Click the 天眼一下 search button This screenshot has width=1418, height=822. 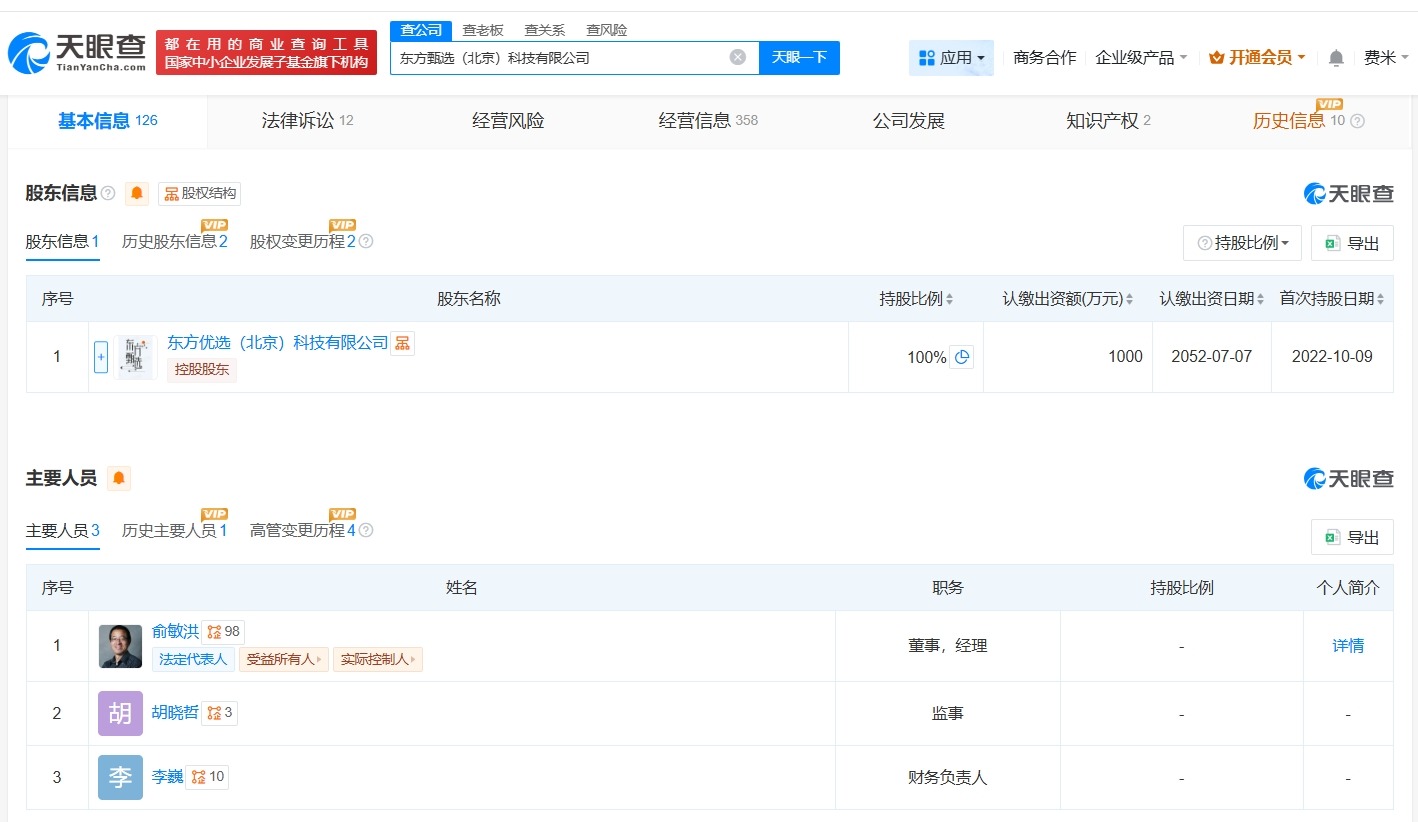click(x=800, y=57)
